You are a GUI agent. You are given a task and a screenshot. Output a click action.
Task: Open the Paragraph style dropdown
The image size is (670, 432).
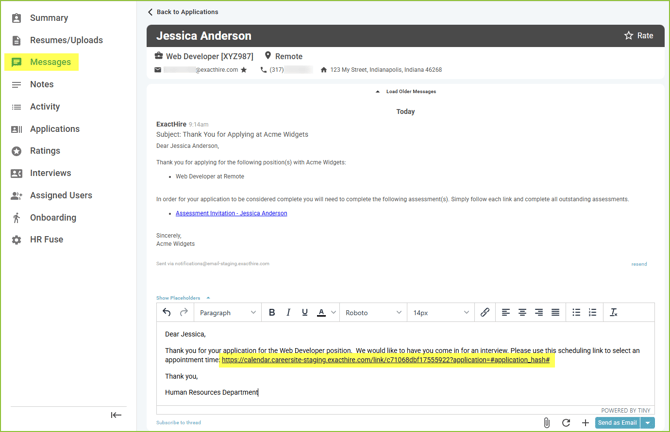click(227, 313)
